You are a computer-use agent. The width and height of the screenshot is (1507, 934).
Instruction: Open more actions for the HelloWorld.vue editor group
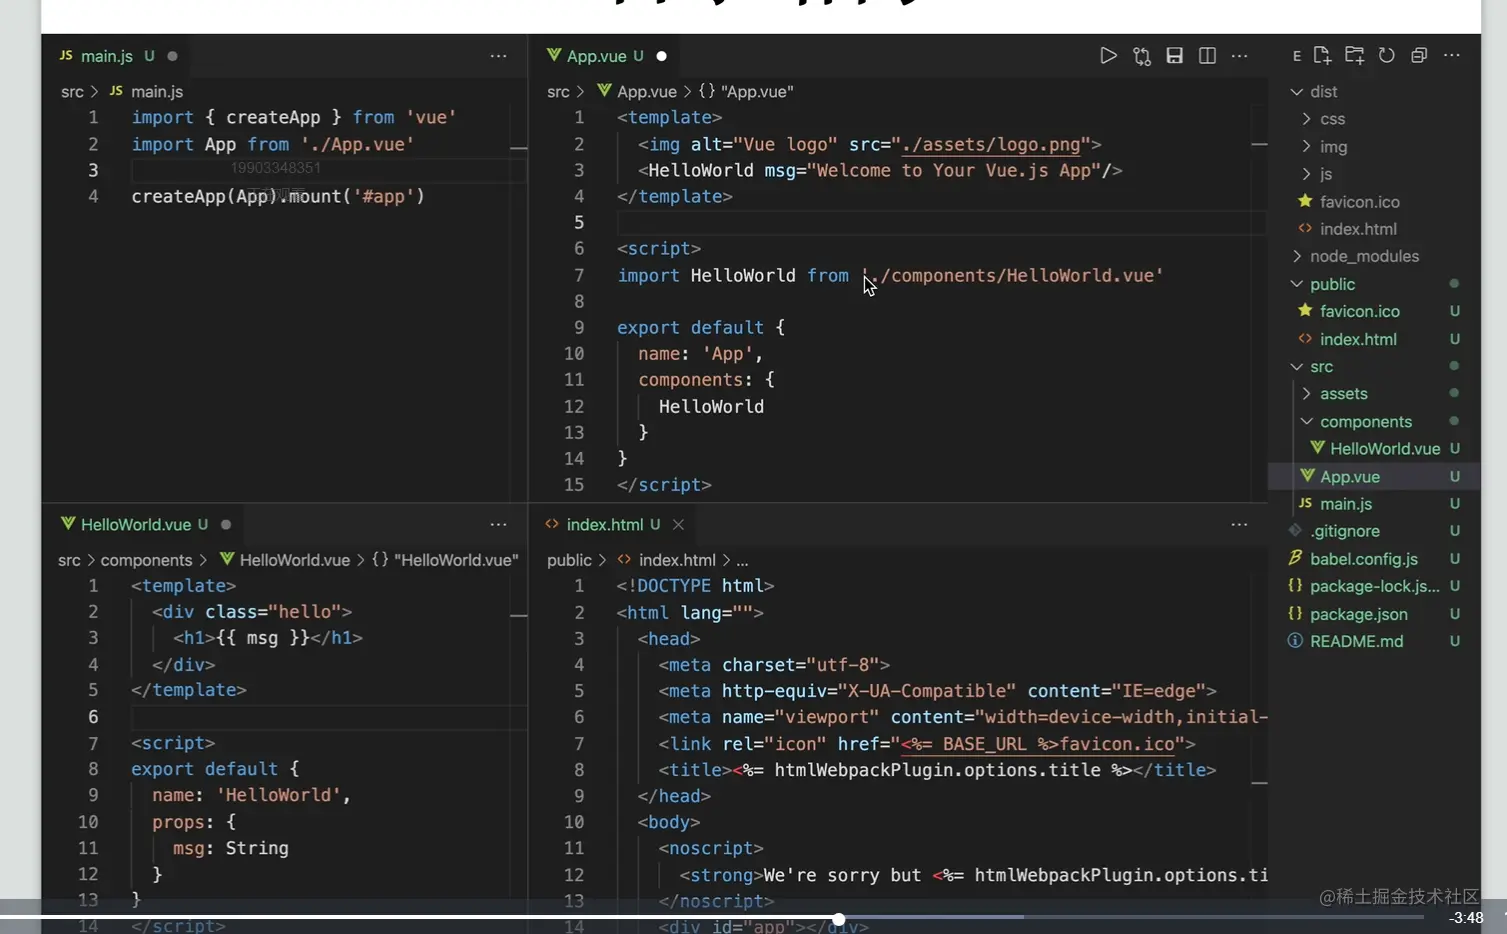pyautogui.click(x=498, y=524)
